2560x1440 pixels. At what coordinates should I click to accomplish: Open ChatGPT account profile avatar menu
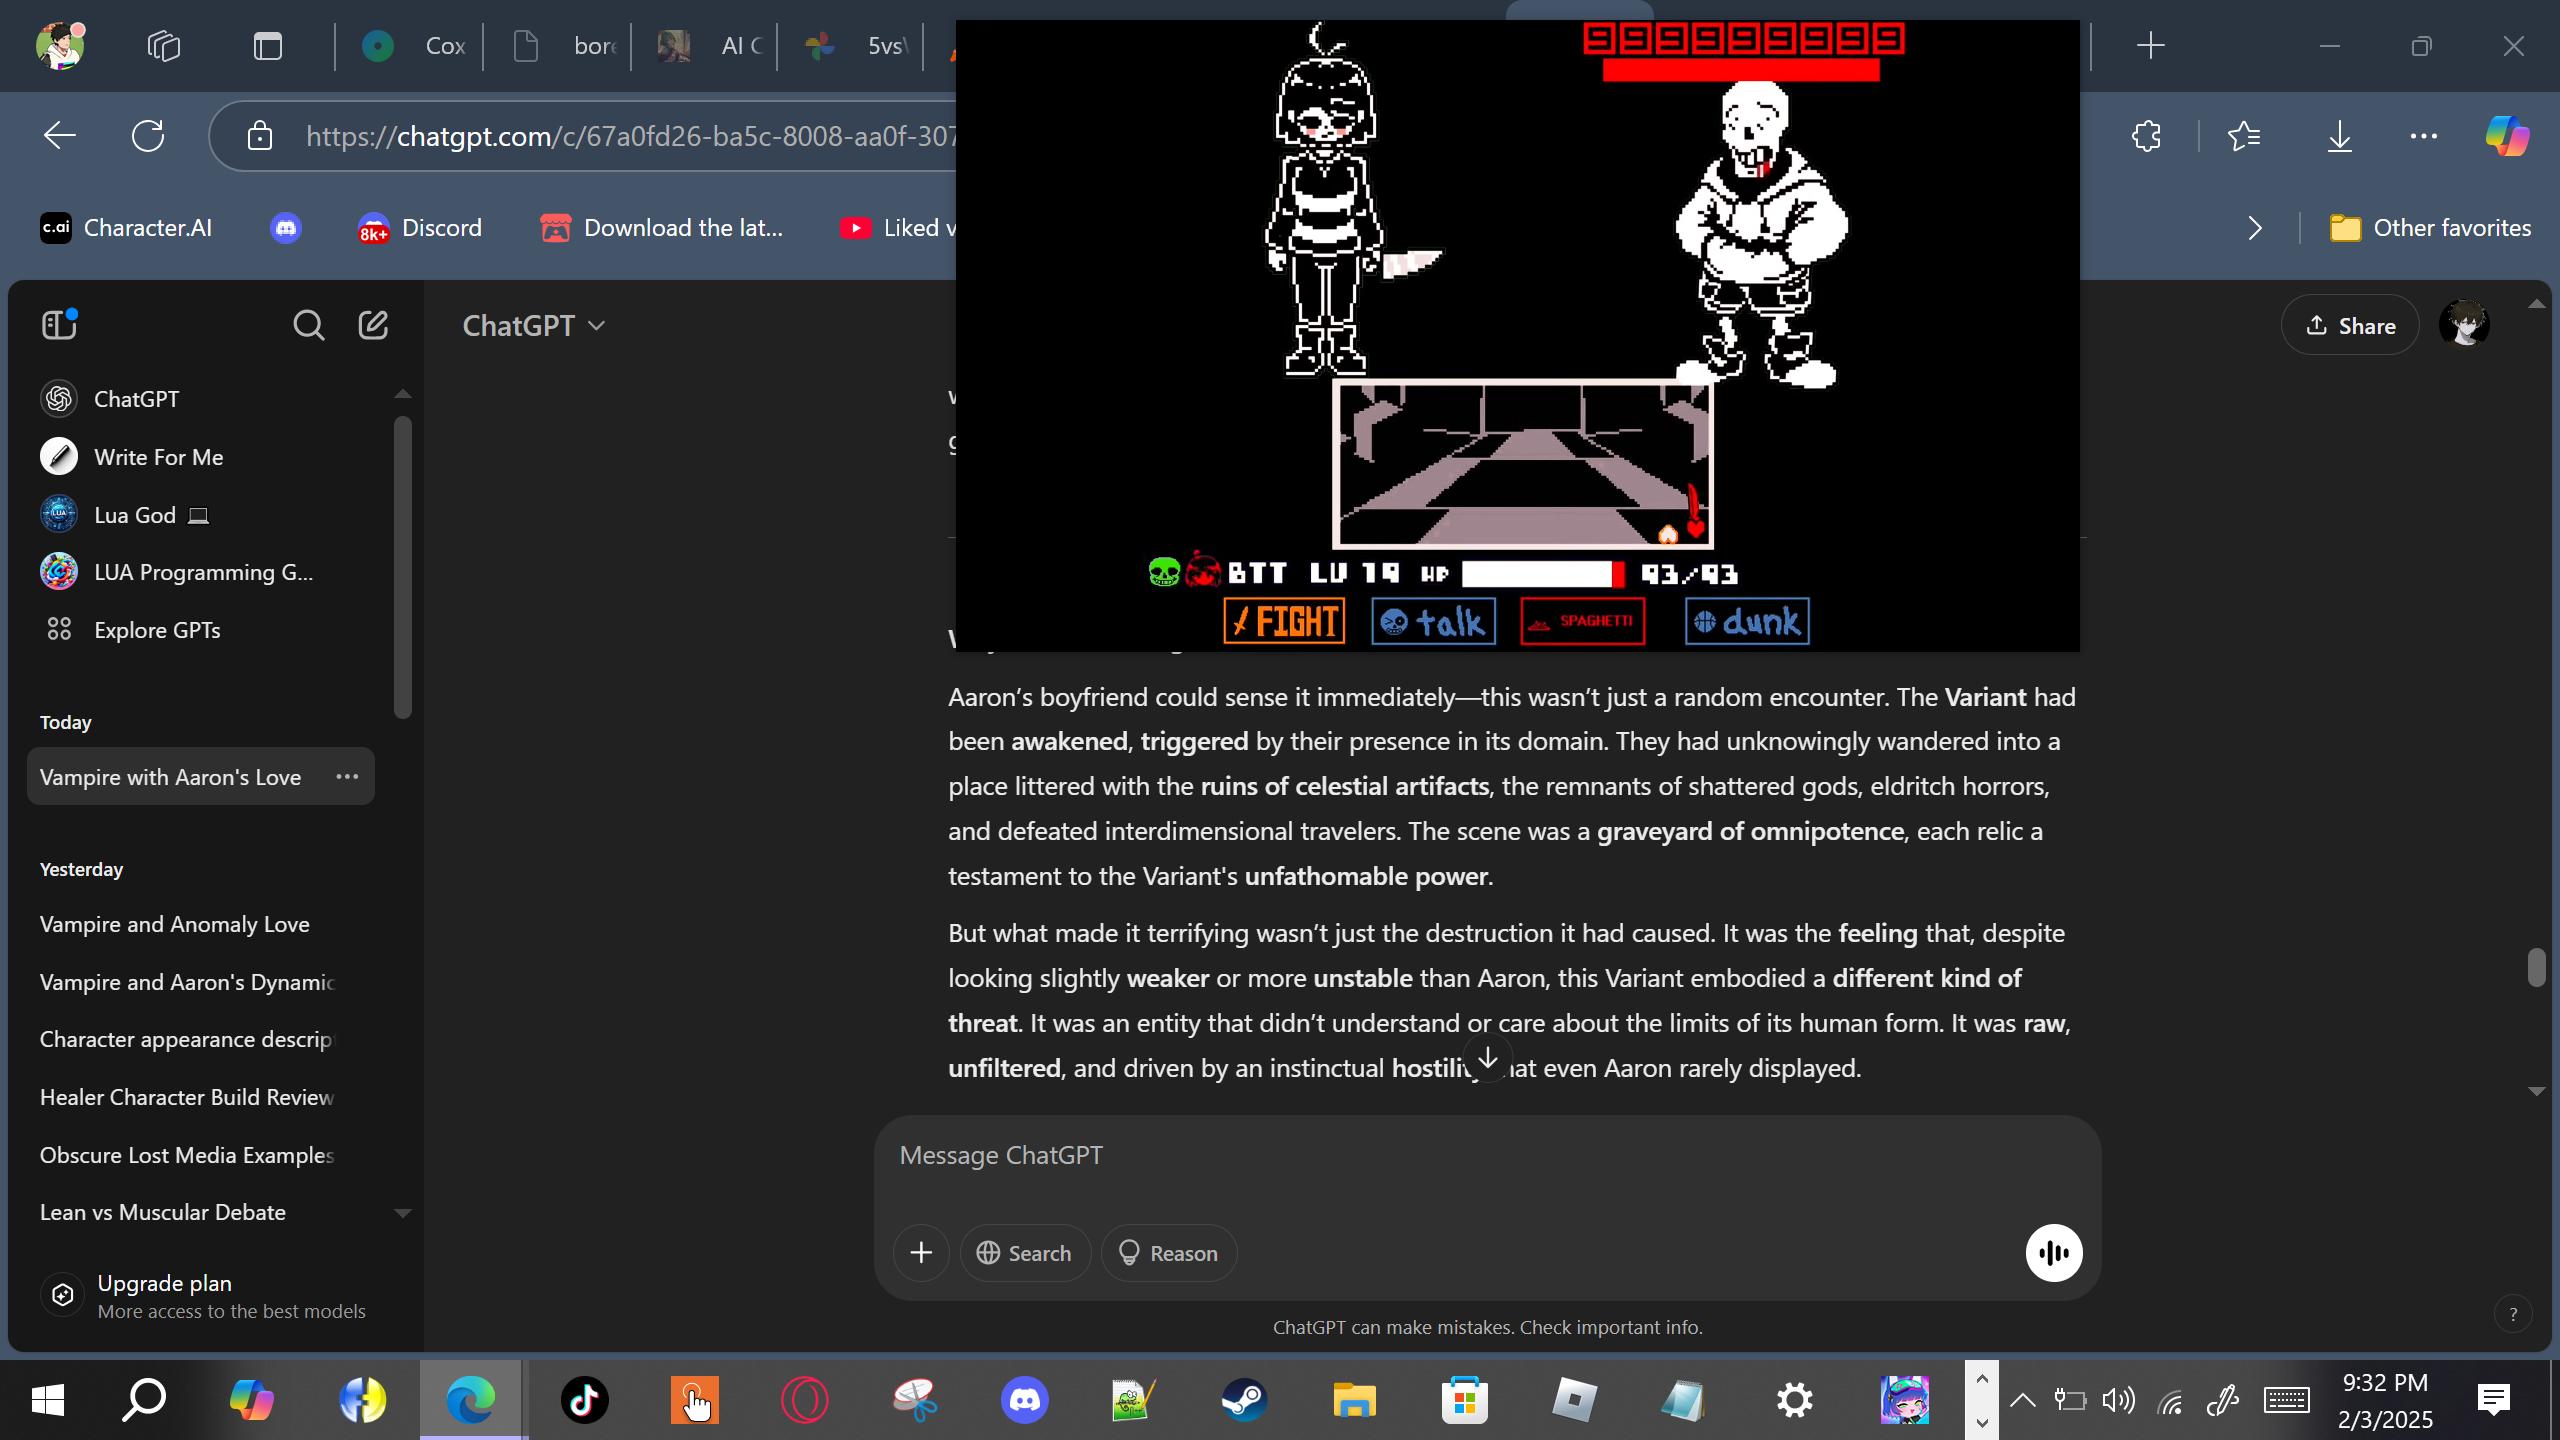click(2464, 325)
